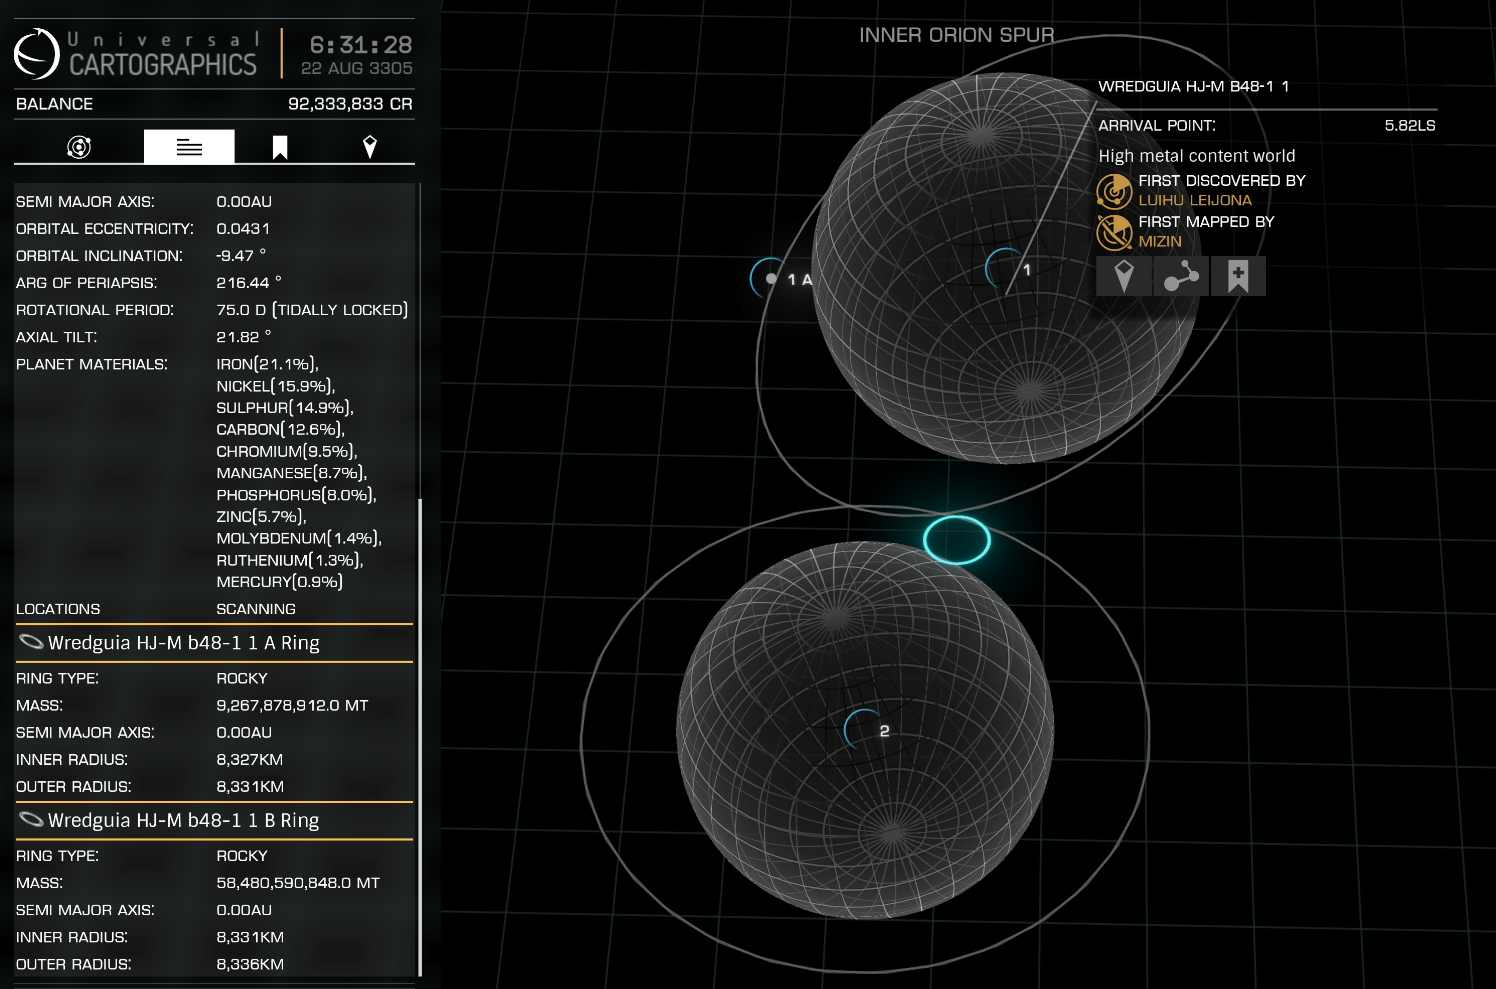The image size is (1496, 989).
Task: Select the Wredguia HJ-M b48-1 1 B Ring header
Action: [214, 820]
